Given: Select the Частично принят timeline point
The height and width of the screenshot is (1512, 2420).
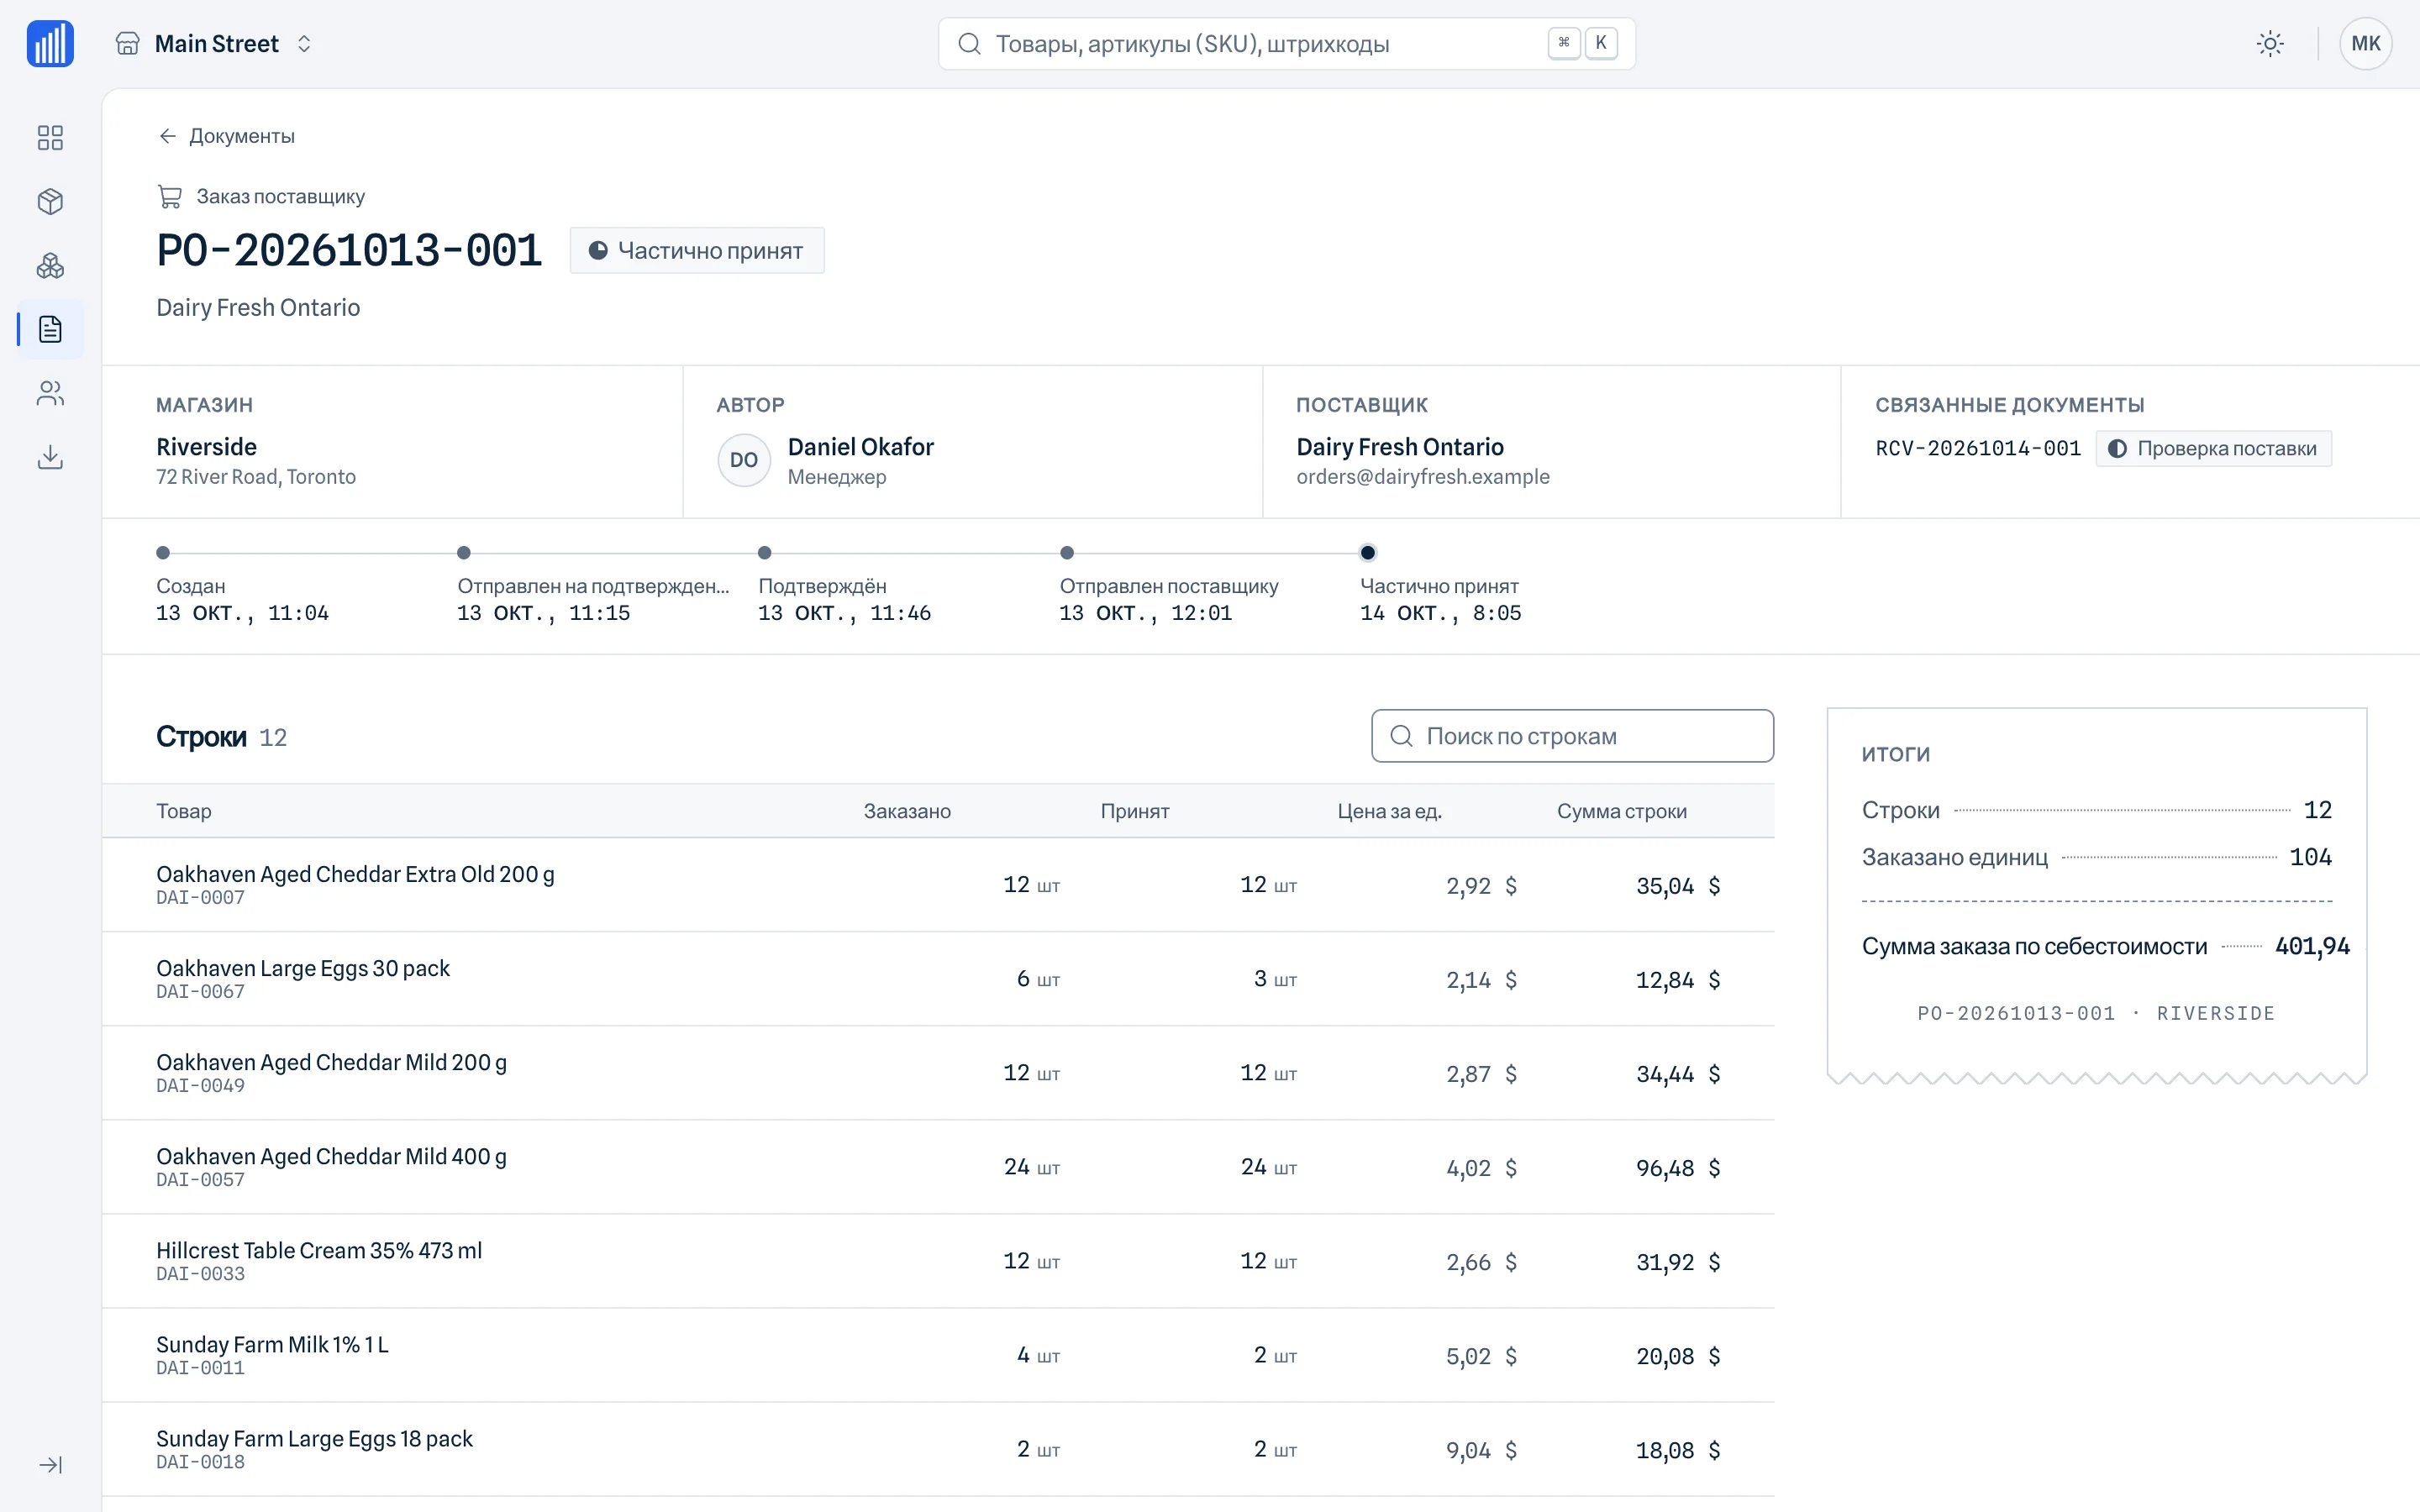Looking at the screenshot, I should pos(1368,553).
